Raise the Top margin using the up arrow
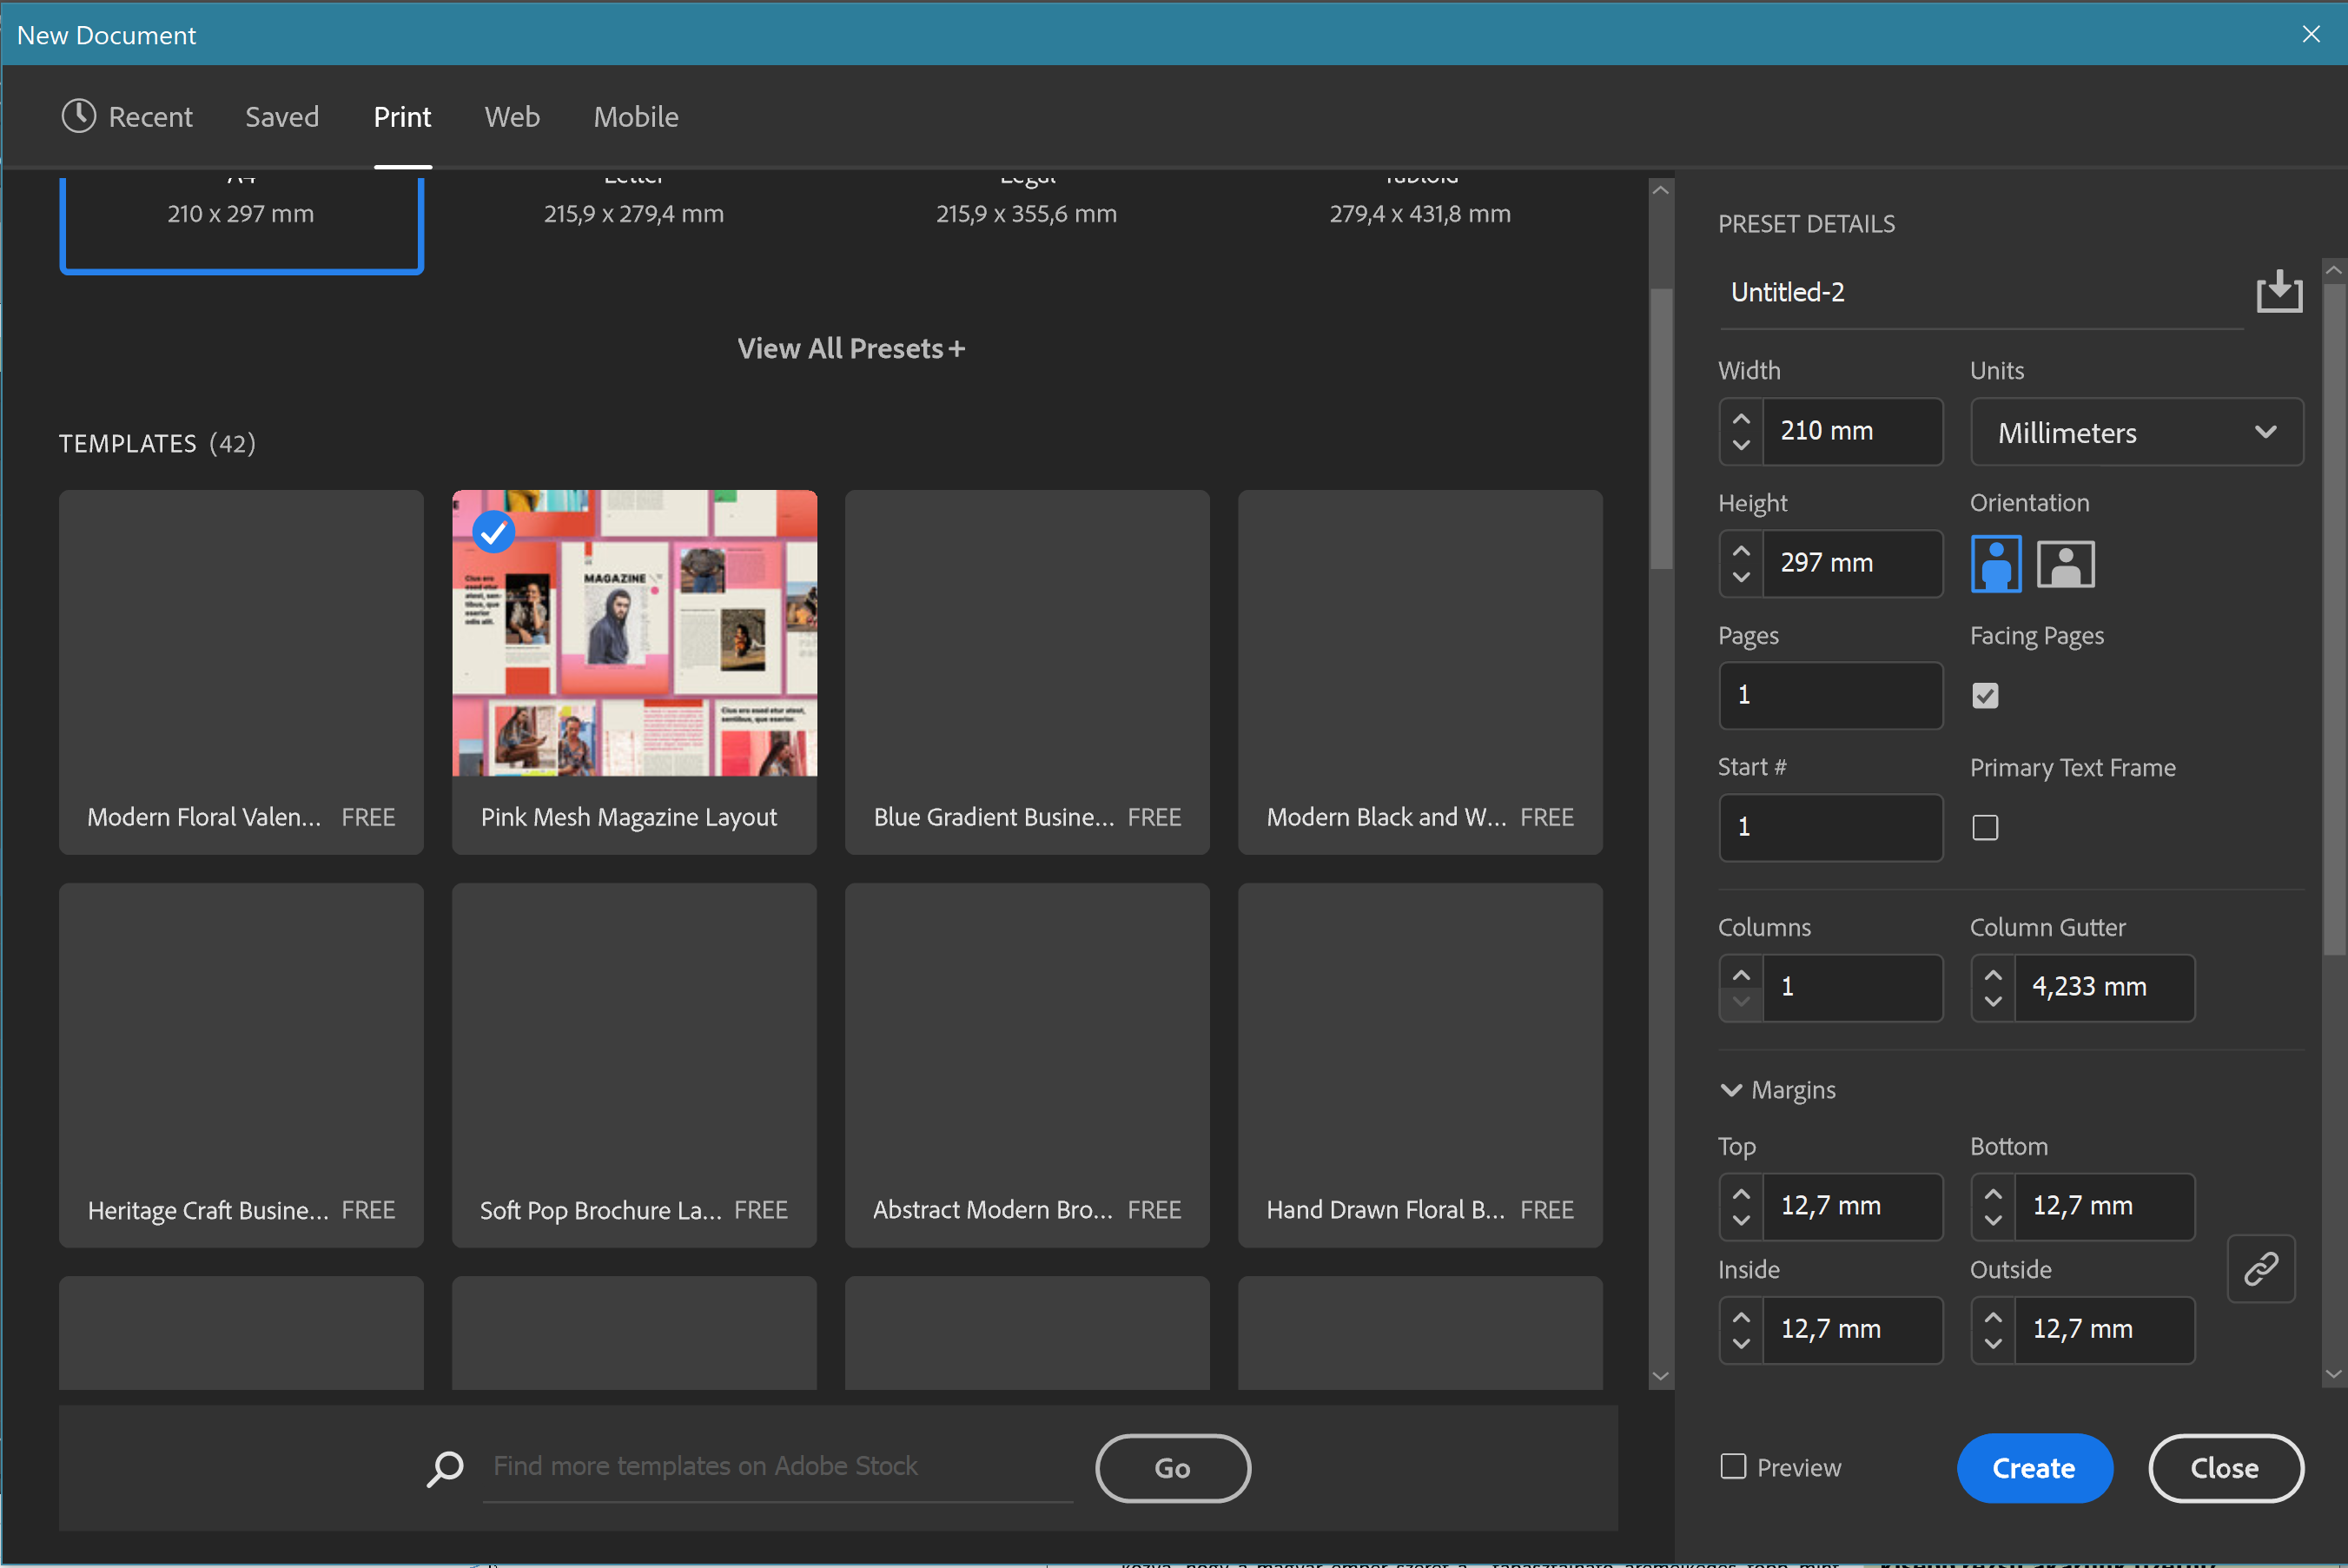Screen dimensions: 2348x1568 1740,1192
